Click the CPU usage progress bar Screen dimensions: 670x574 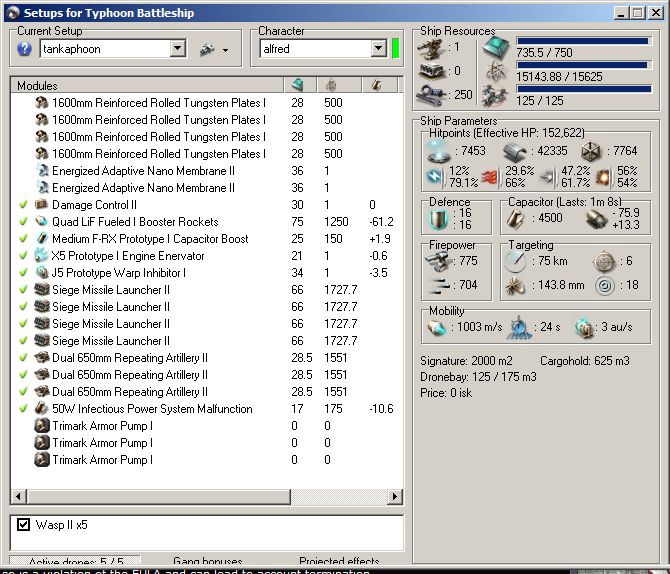[x=584, y=41]
